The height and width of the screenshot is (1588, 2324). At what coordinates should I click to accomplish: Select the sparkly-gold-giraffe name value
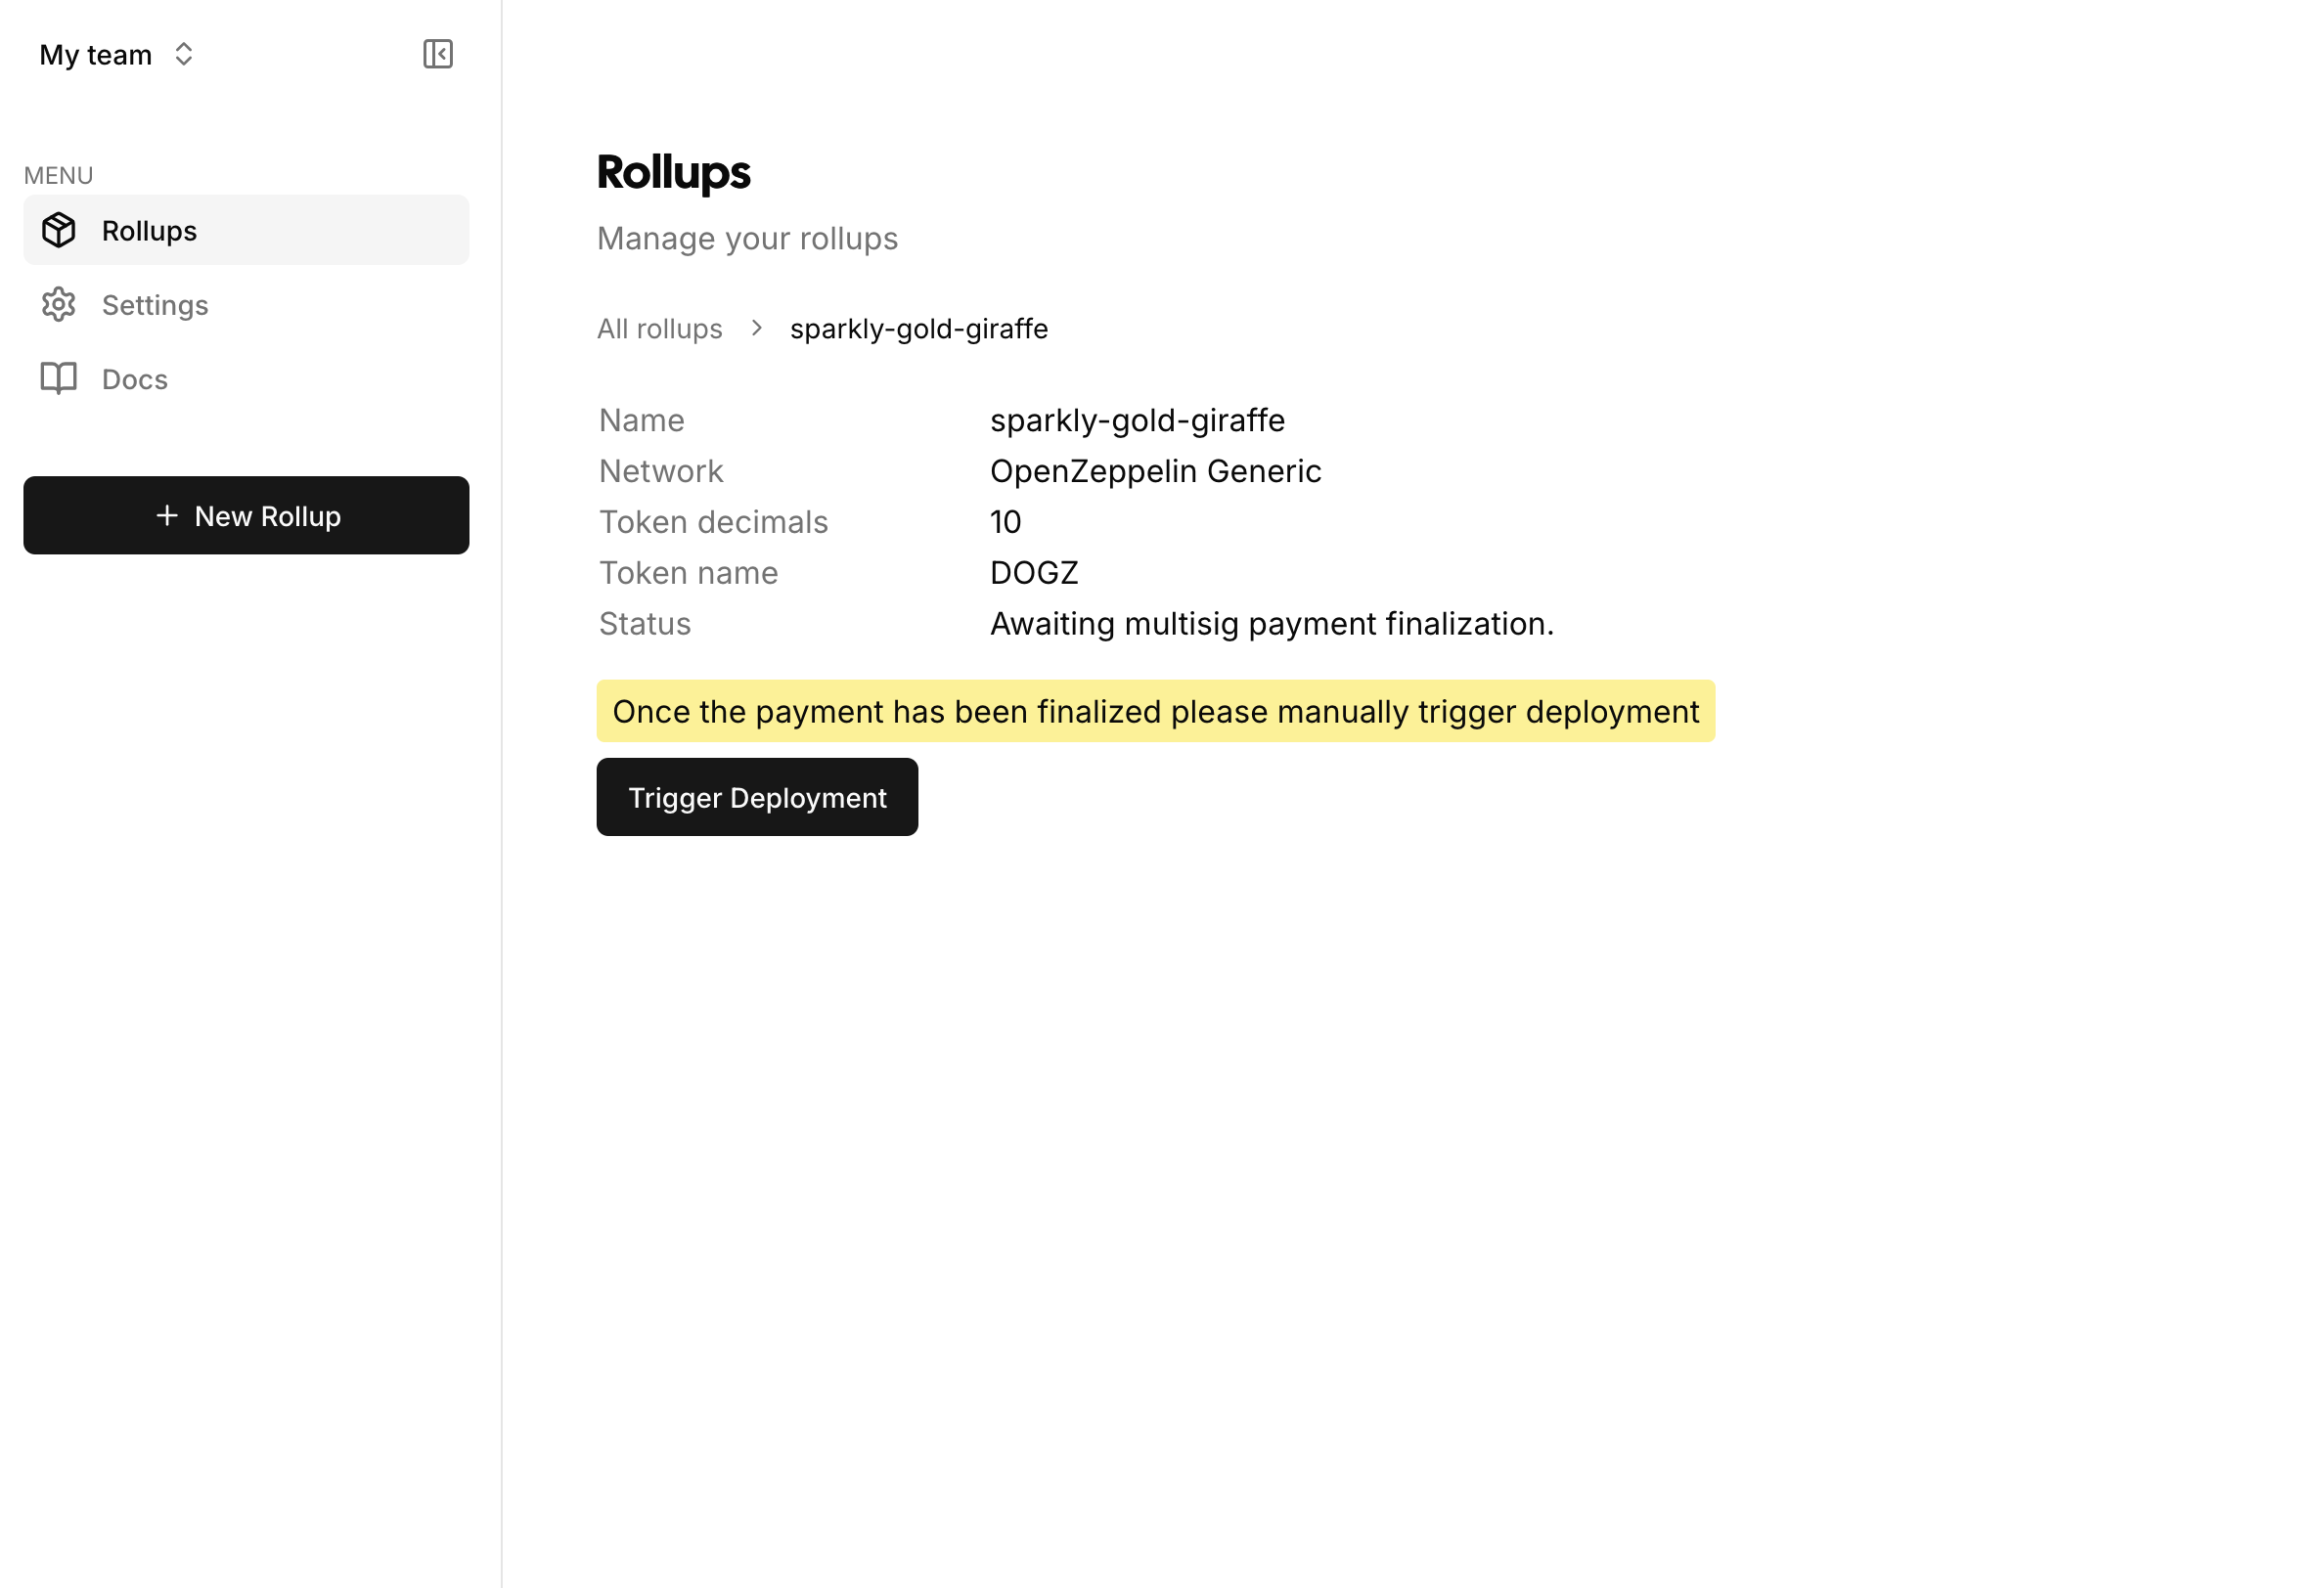(1137, 421)
